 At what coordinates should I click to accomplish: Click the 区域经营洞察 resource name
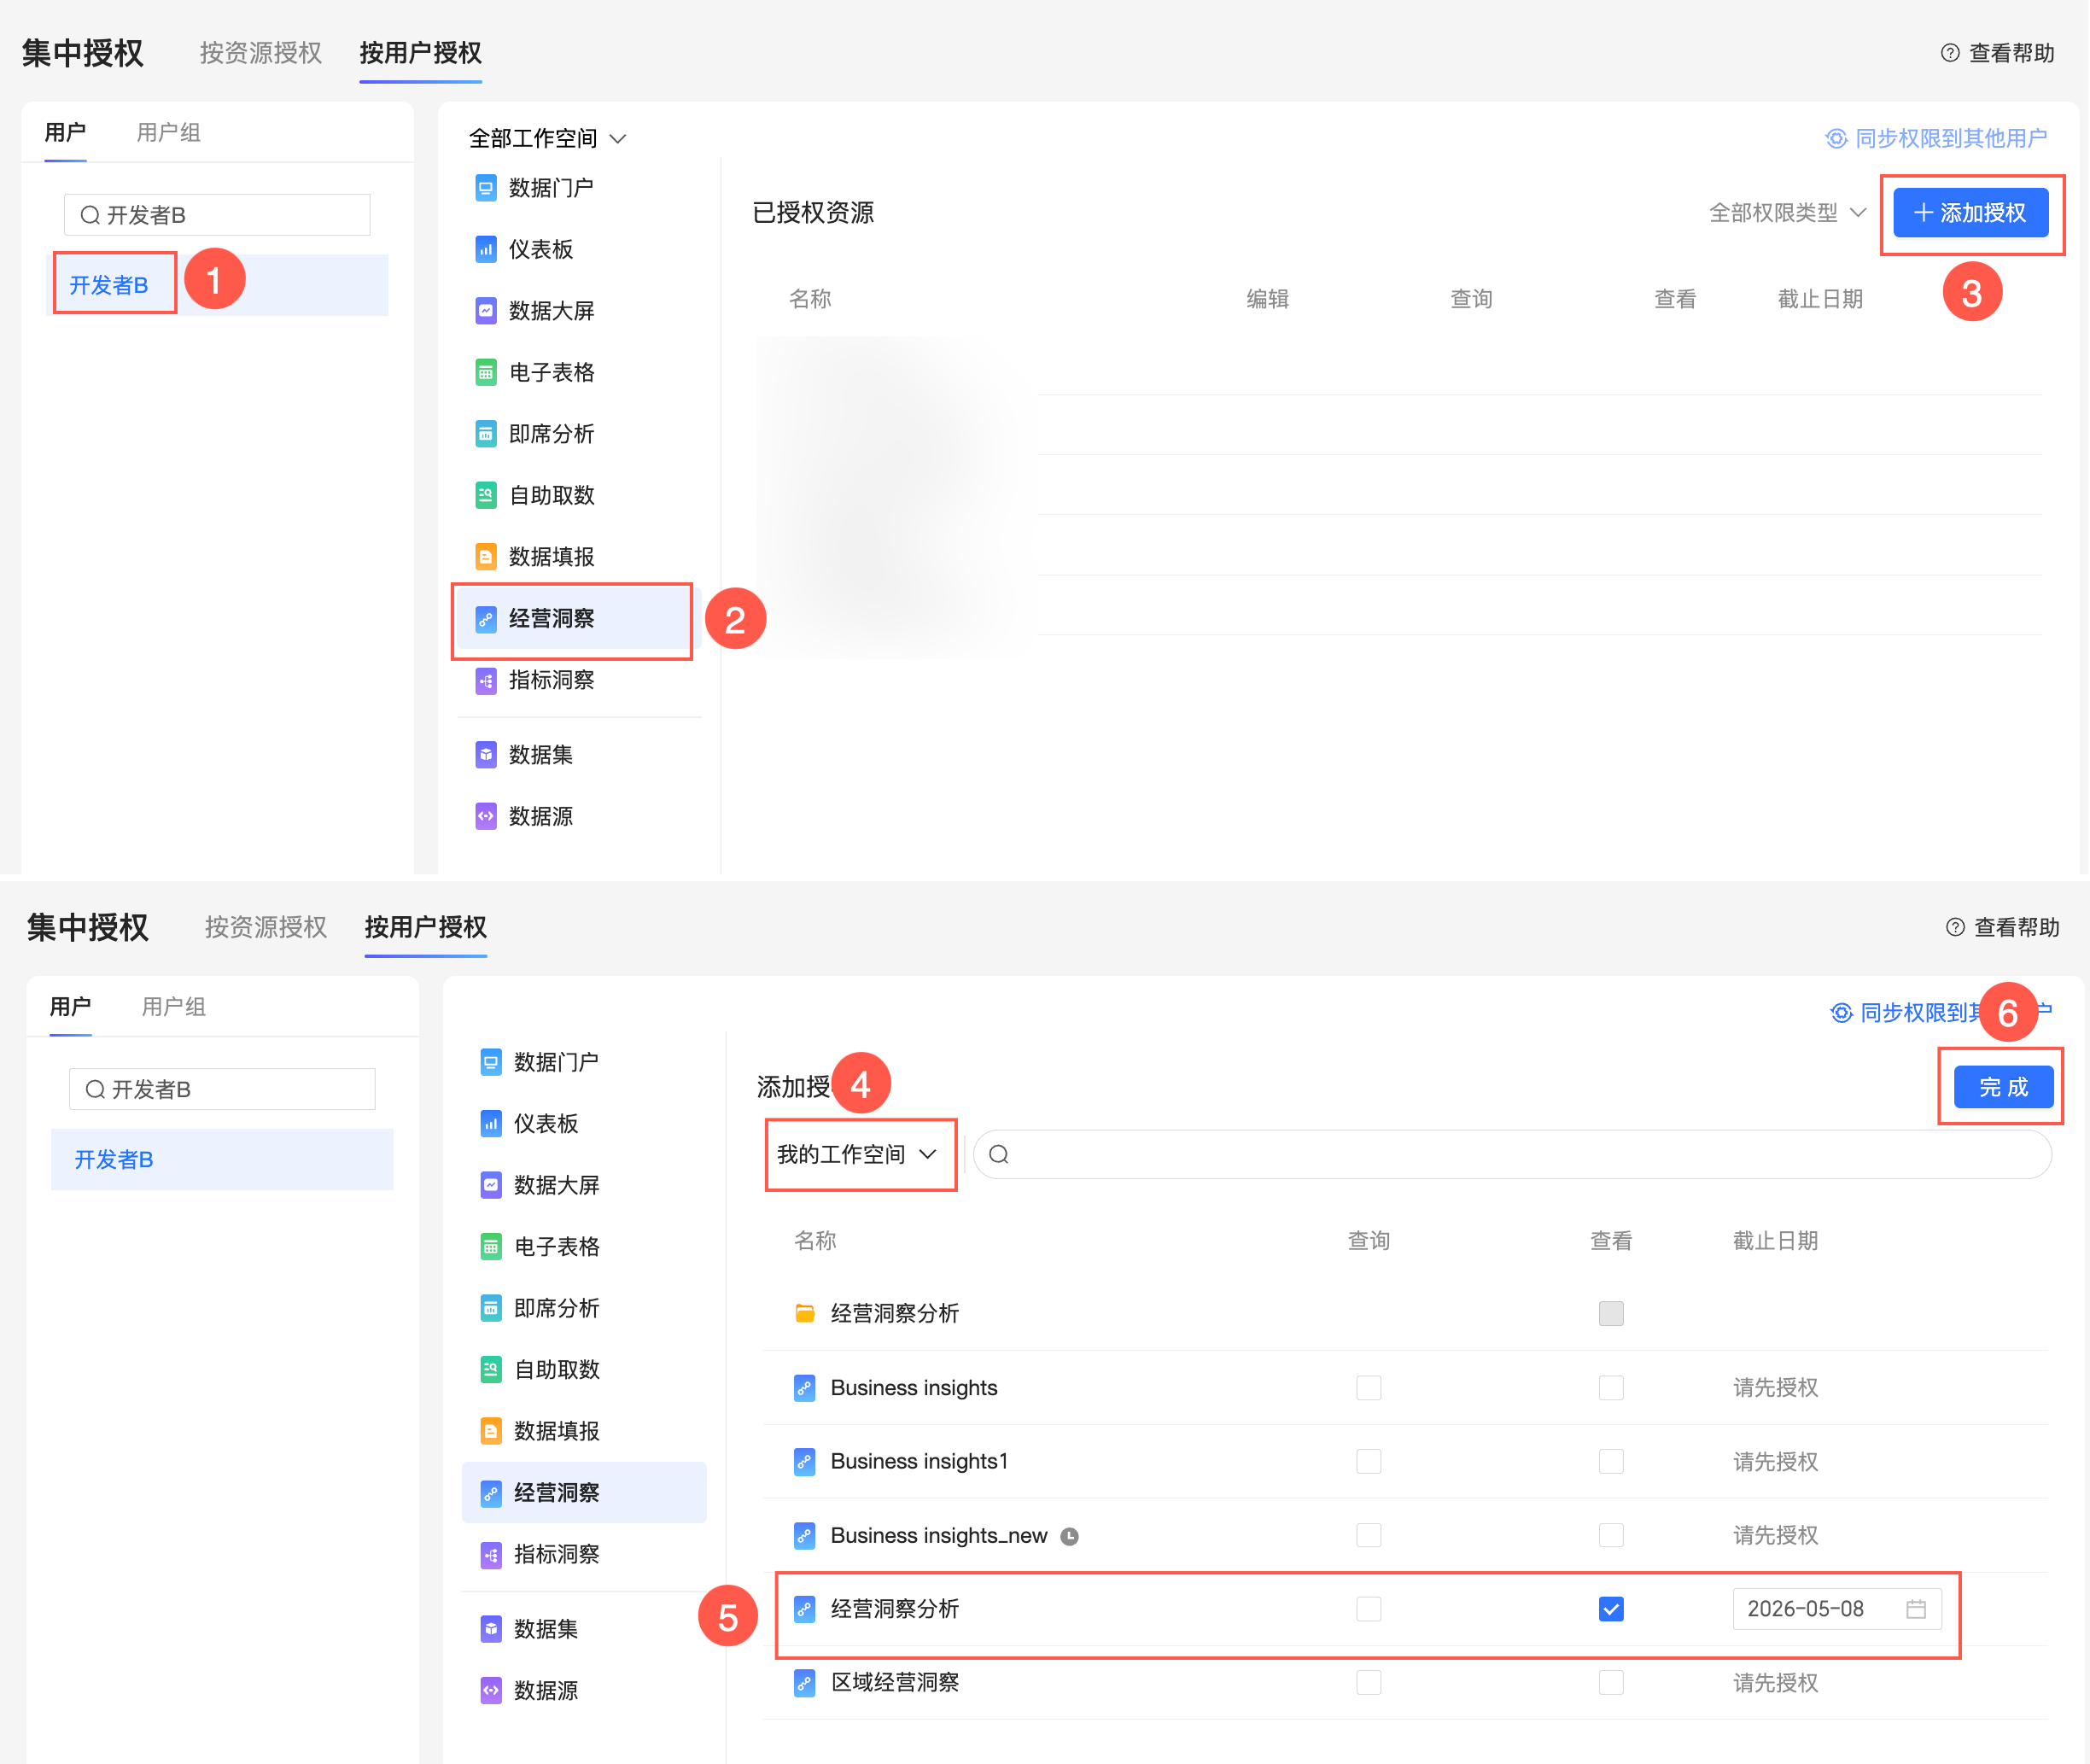pyautogui.click(x=894, y=1683)
